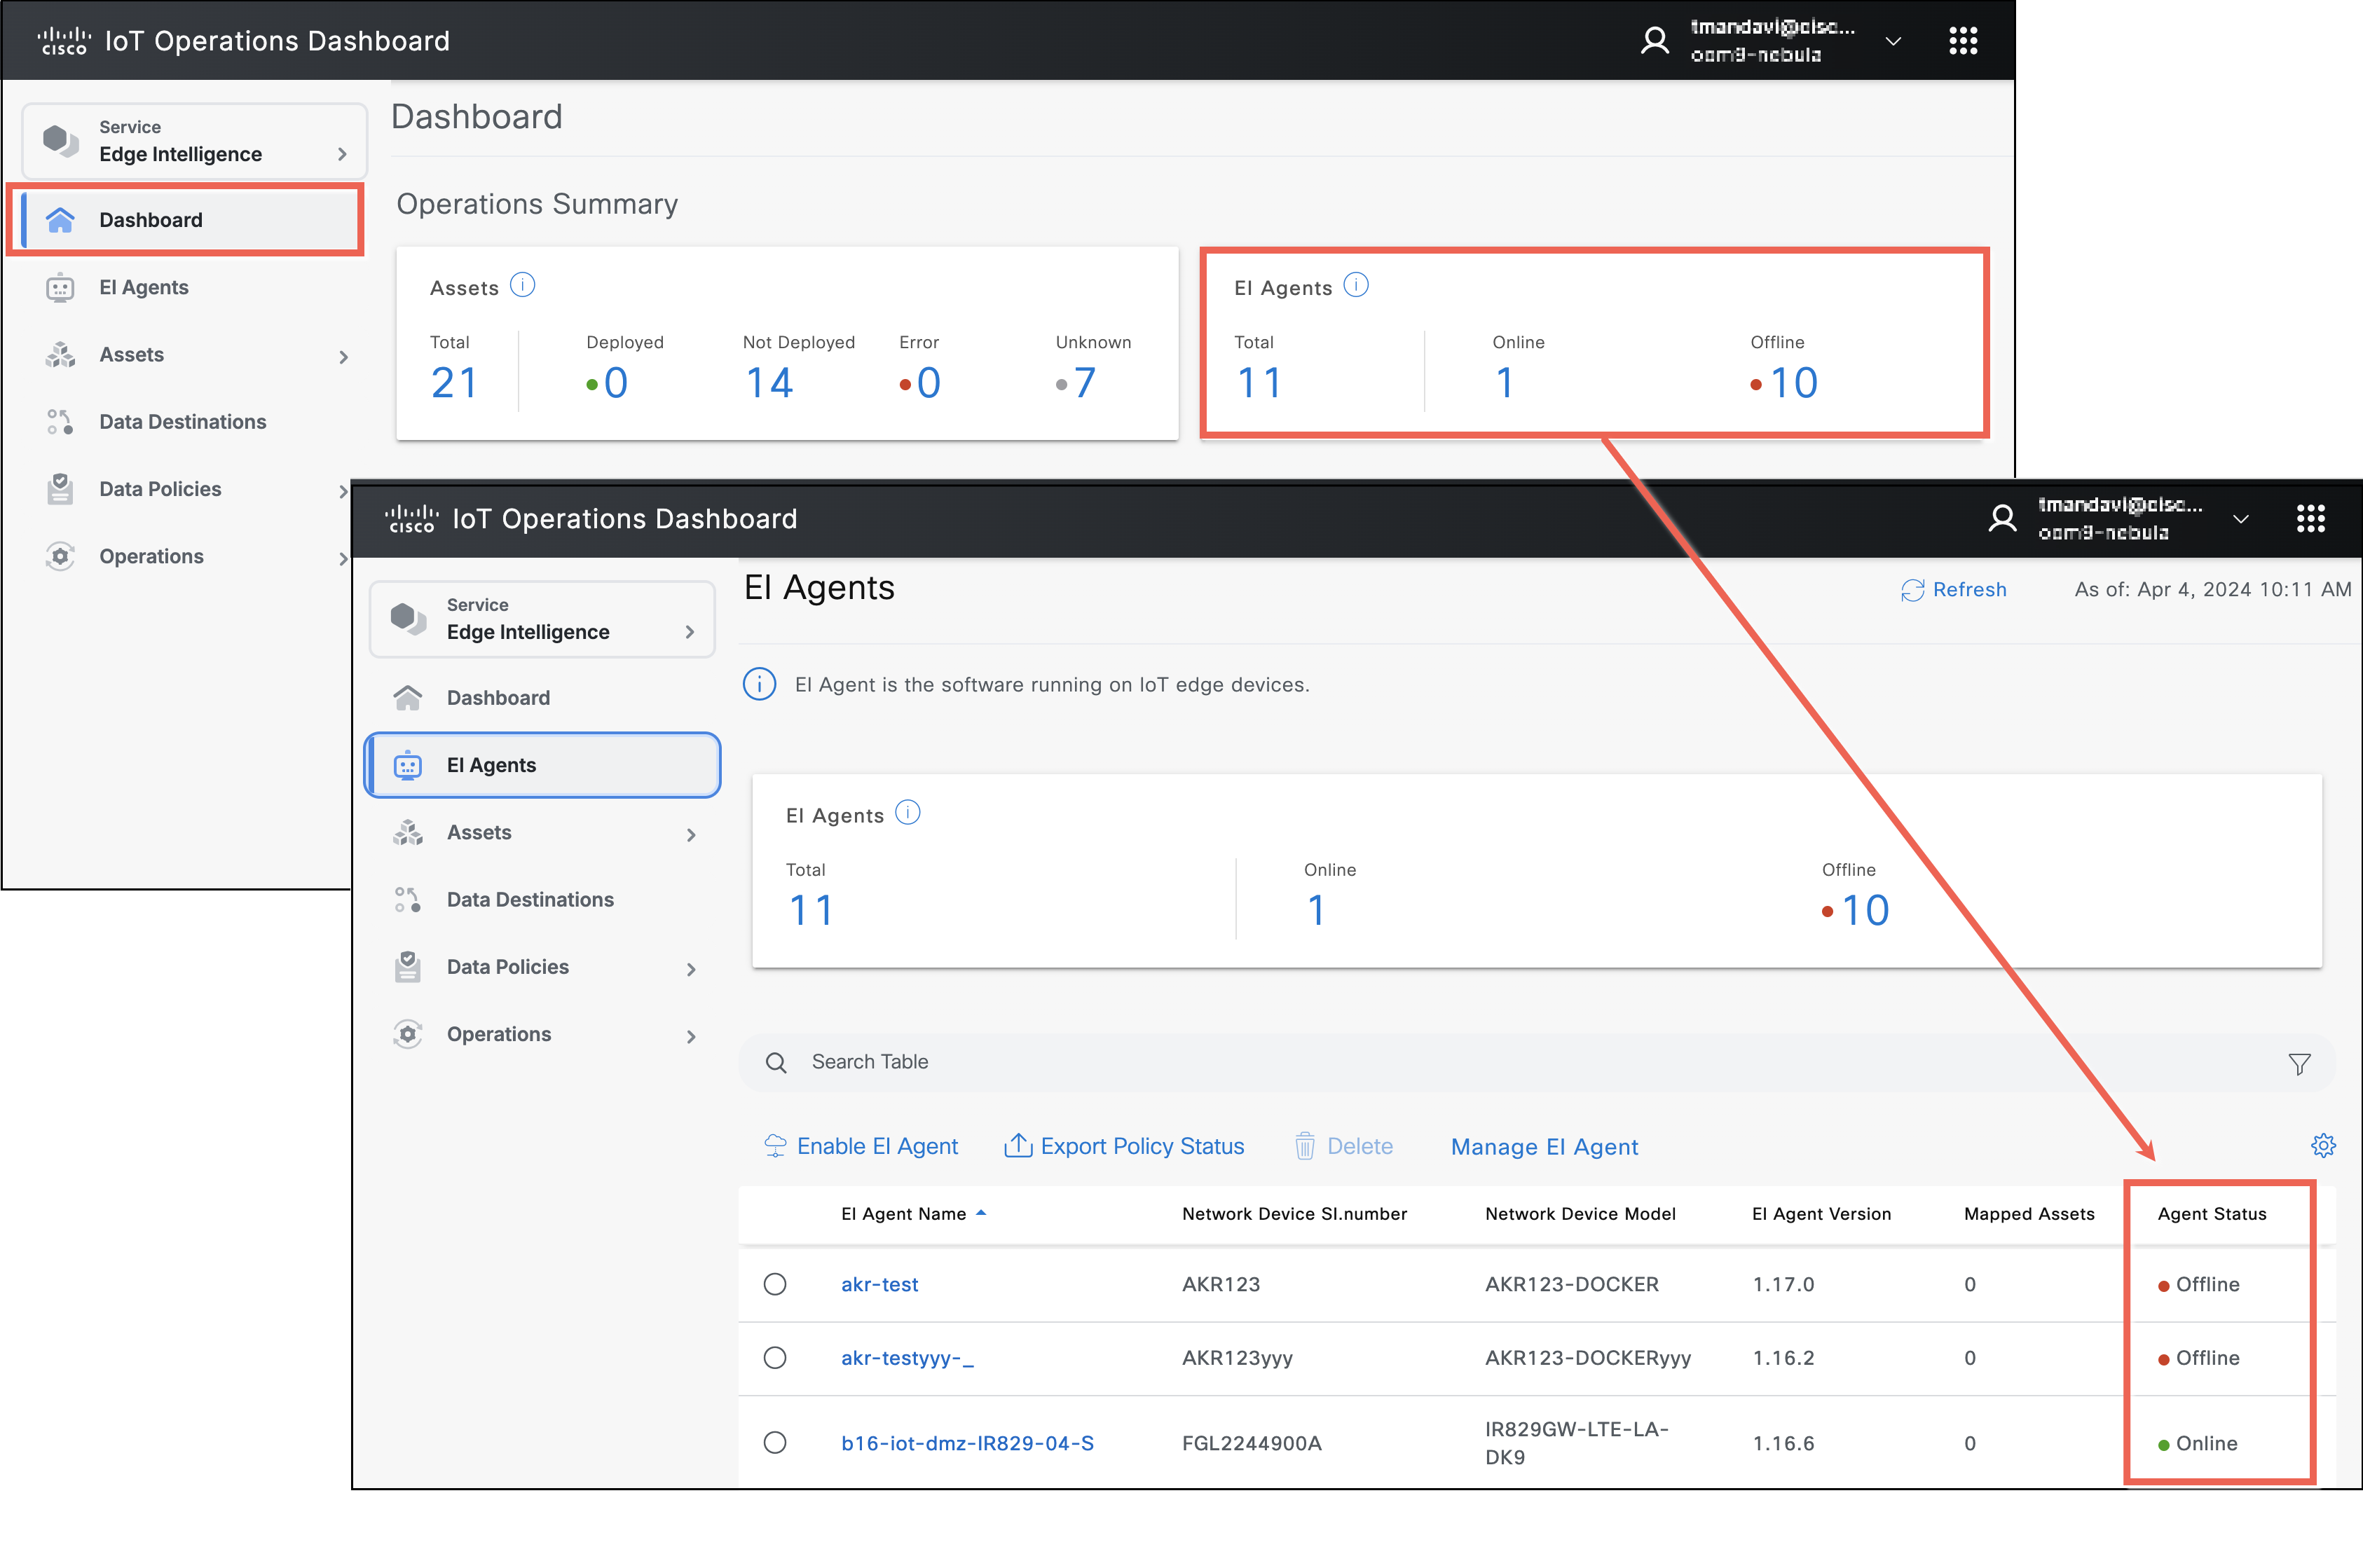Image resolution: width=2363 pixels, height=1568 pixels.
Task: Click EI Agents card info icon in front window
Action: tap(908, 813)
